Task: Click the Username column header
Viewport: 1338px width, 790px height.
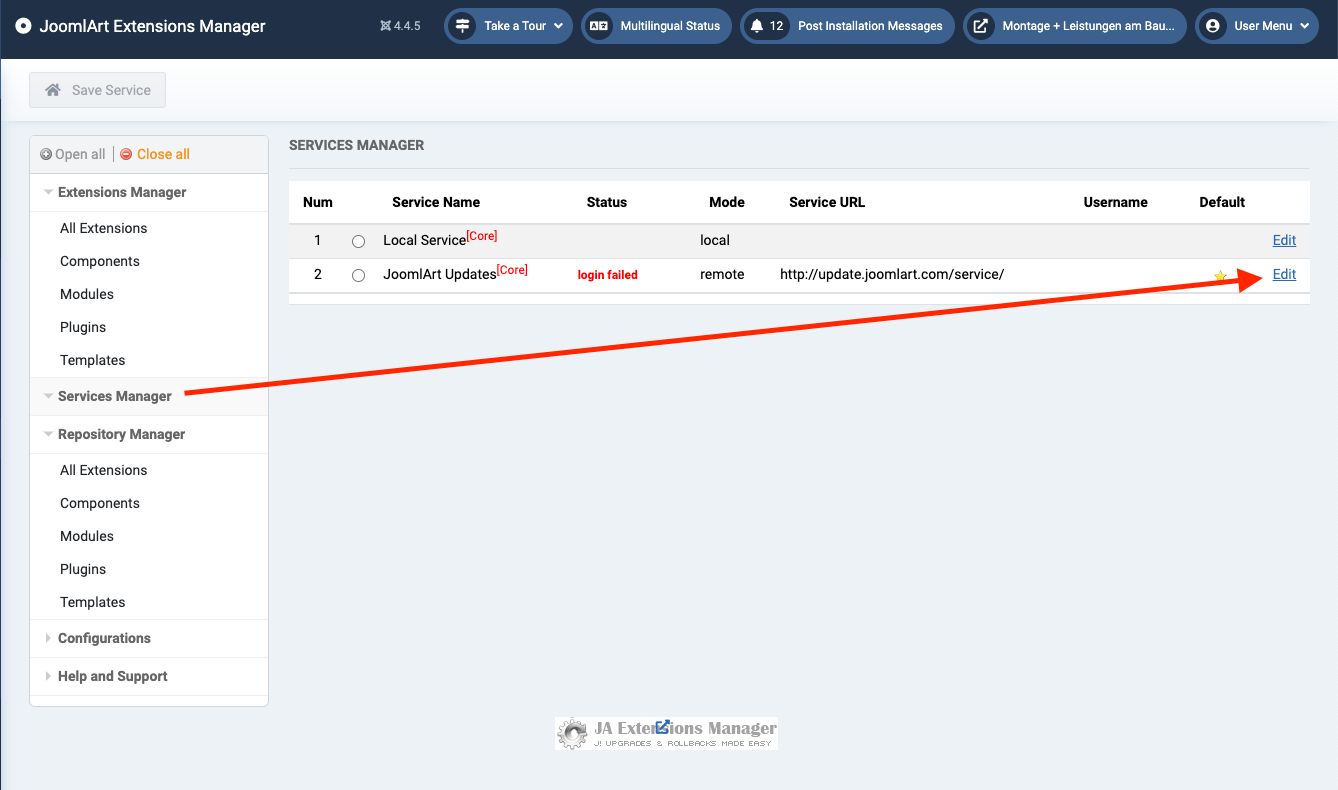Action: pyautogui.click(x=1116, y=202)
